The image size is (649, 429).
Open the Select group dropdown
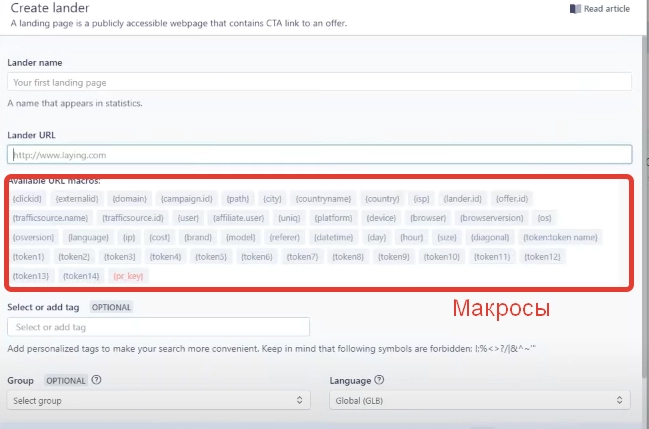pyautogui.click(x=159, y=400)
